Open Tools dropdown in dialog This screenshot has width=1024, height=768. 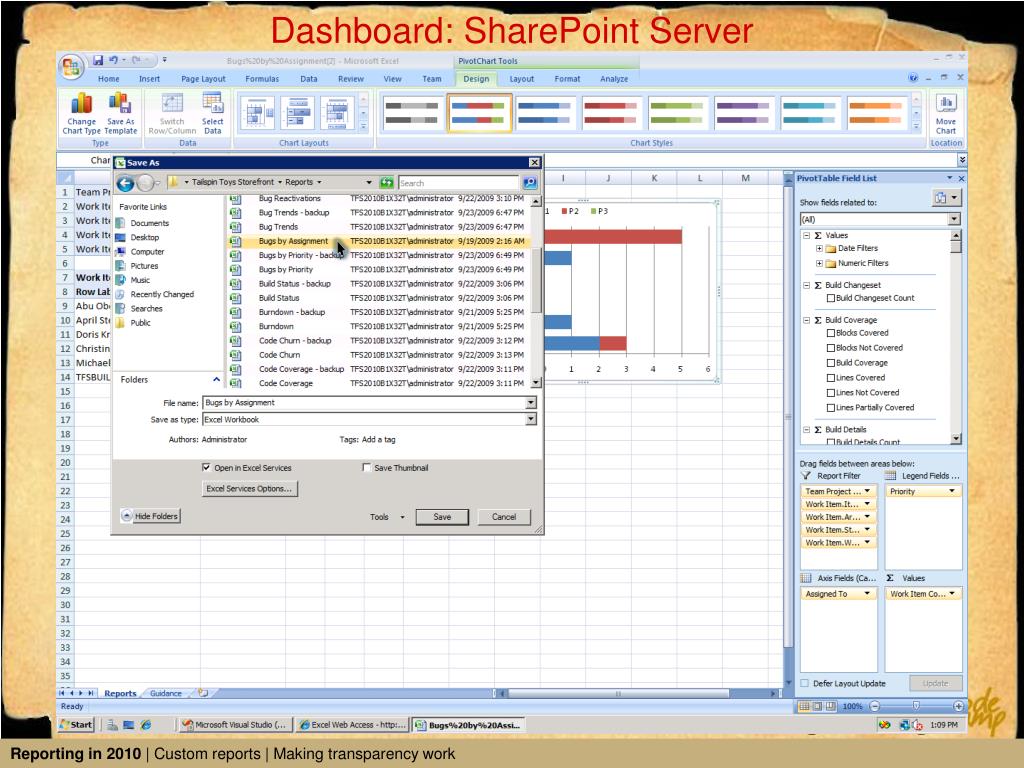coord(387,517)
